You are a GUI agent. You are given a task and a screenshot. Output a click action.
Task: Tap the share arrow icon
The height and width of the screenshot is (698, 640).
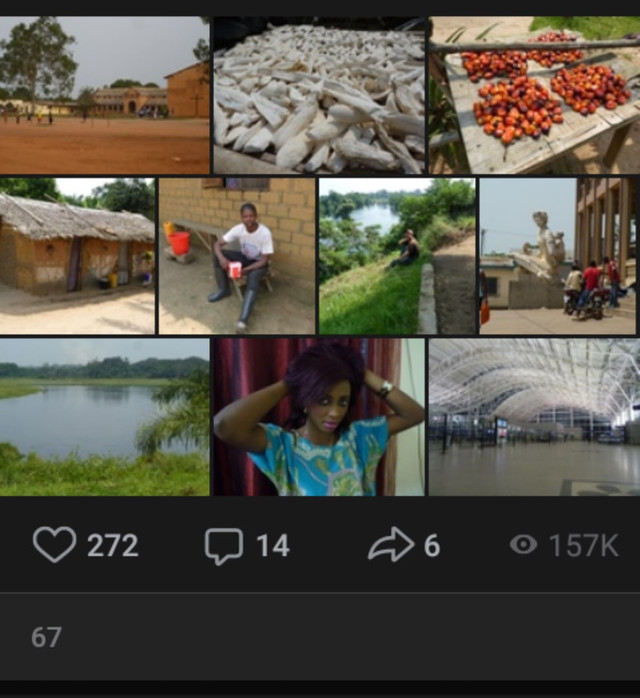(390, 545)
